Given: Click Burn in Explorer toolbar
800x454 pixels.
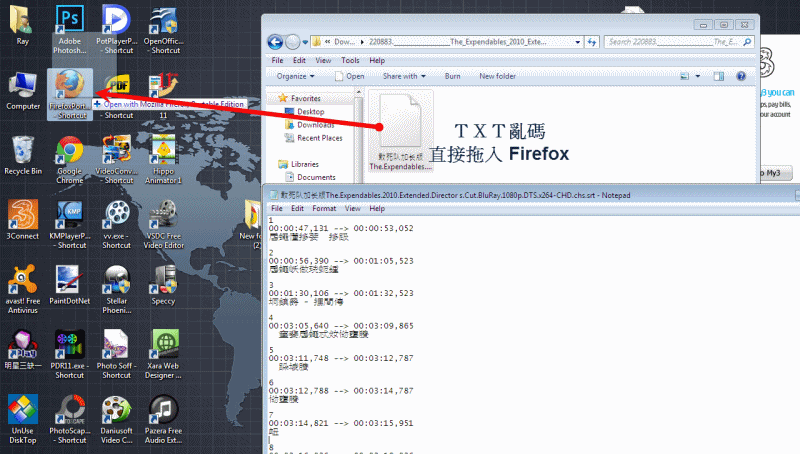Looking at the screenshot, I should pos(453,76).
